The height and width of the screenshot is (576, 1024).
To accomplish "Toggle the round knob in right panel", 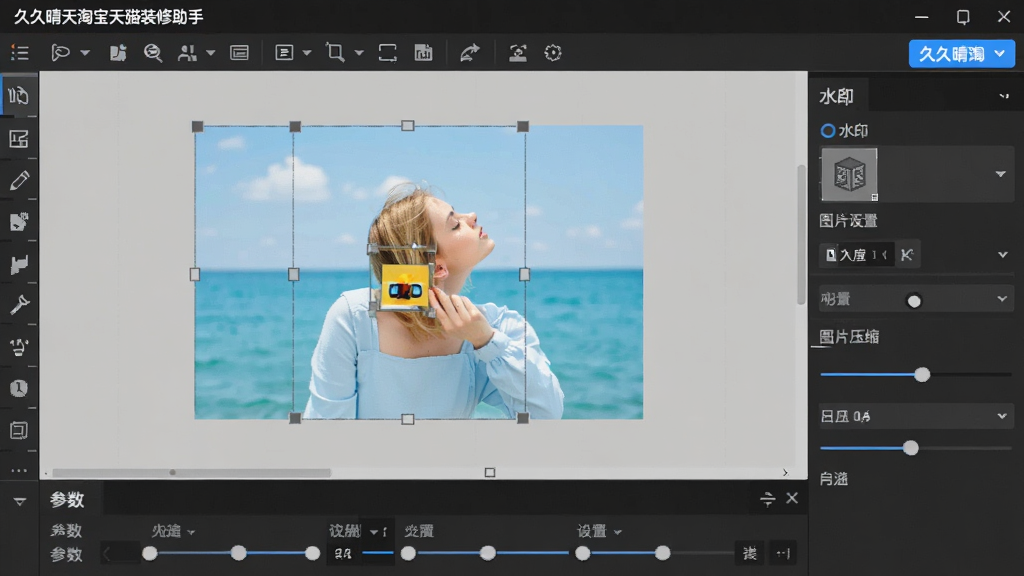I will [914, 301].
